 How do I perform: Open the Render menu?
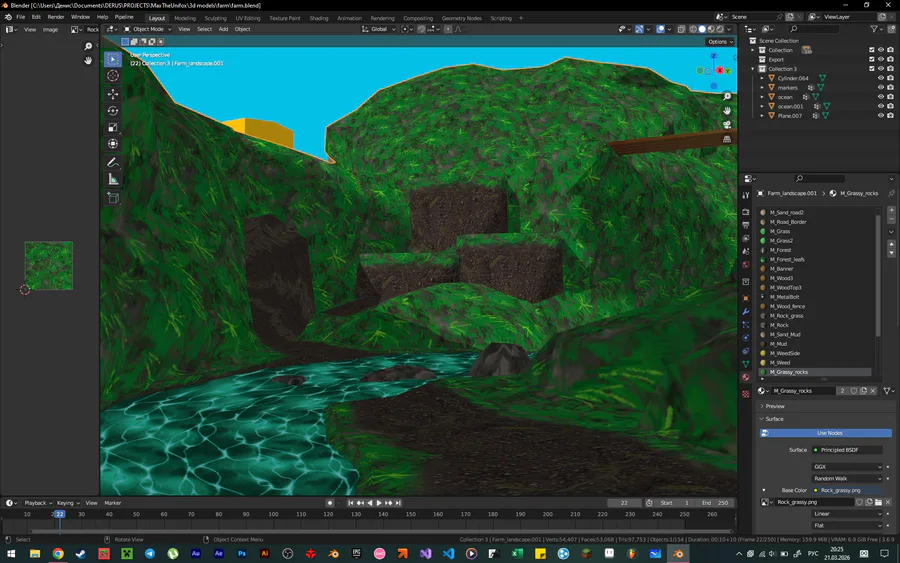(56, 17)
